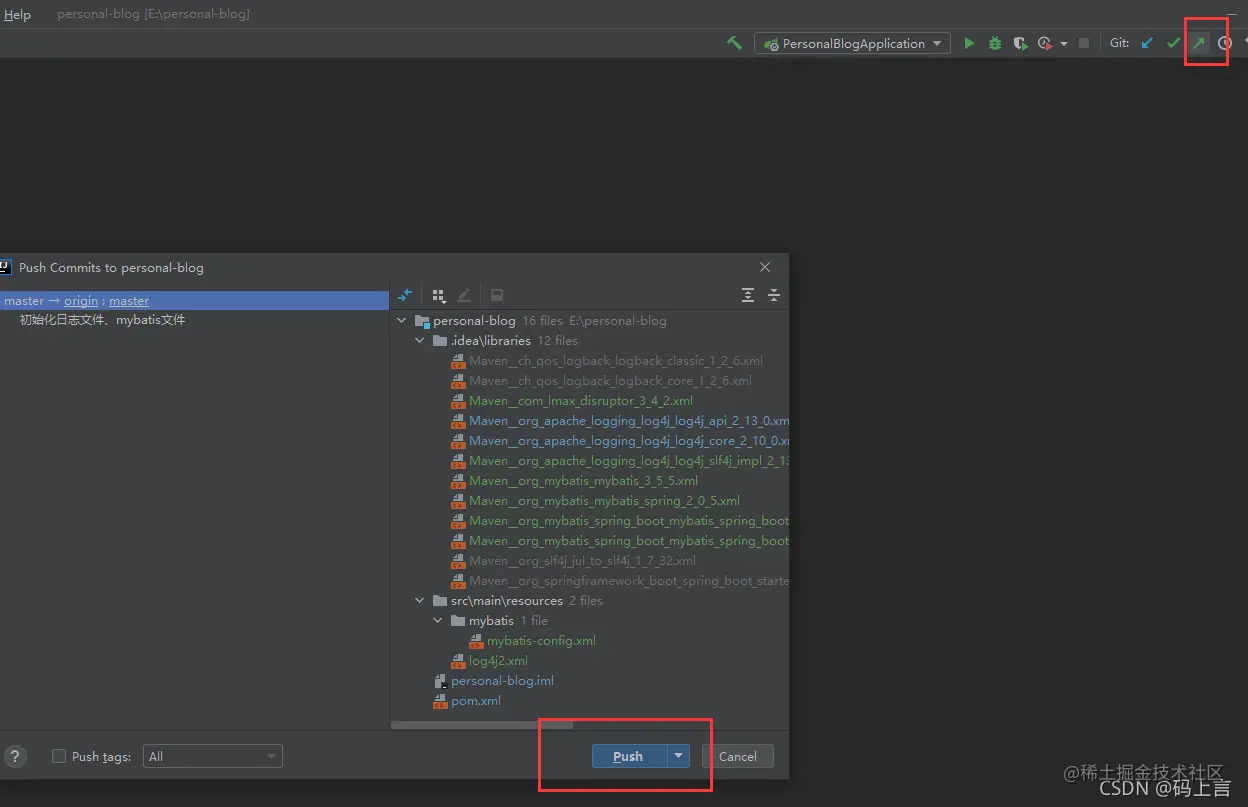Viewport: 1248px width, 807px height.
Task: Select commit 初始化日志文件、mybatis文件
Action: click(102, 320)
